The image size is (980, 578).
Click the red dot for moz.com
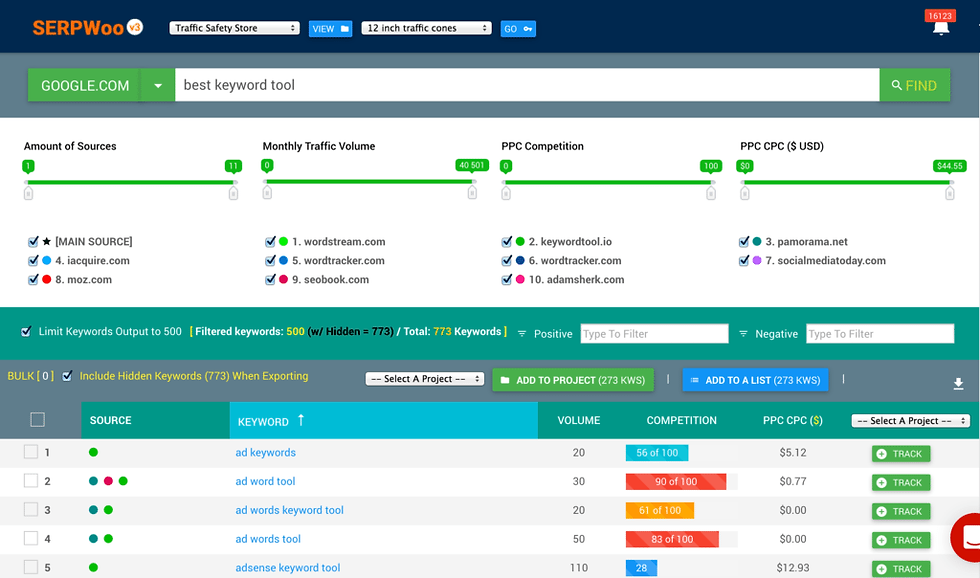pos(46,279)
